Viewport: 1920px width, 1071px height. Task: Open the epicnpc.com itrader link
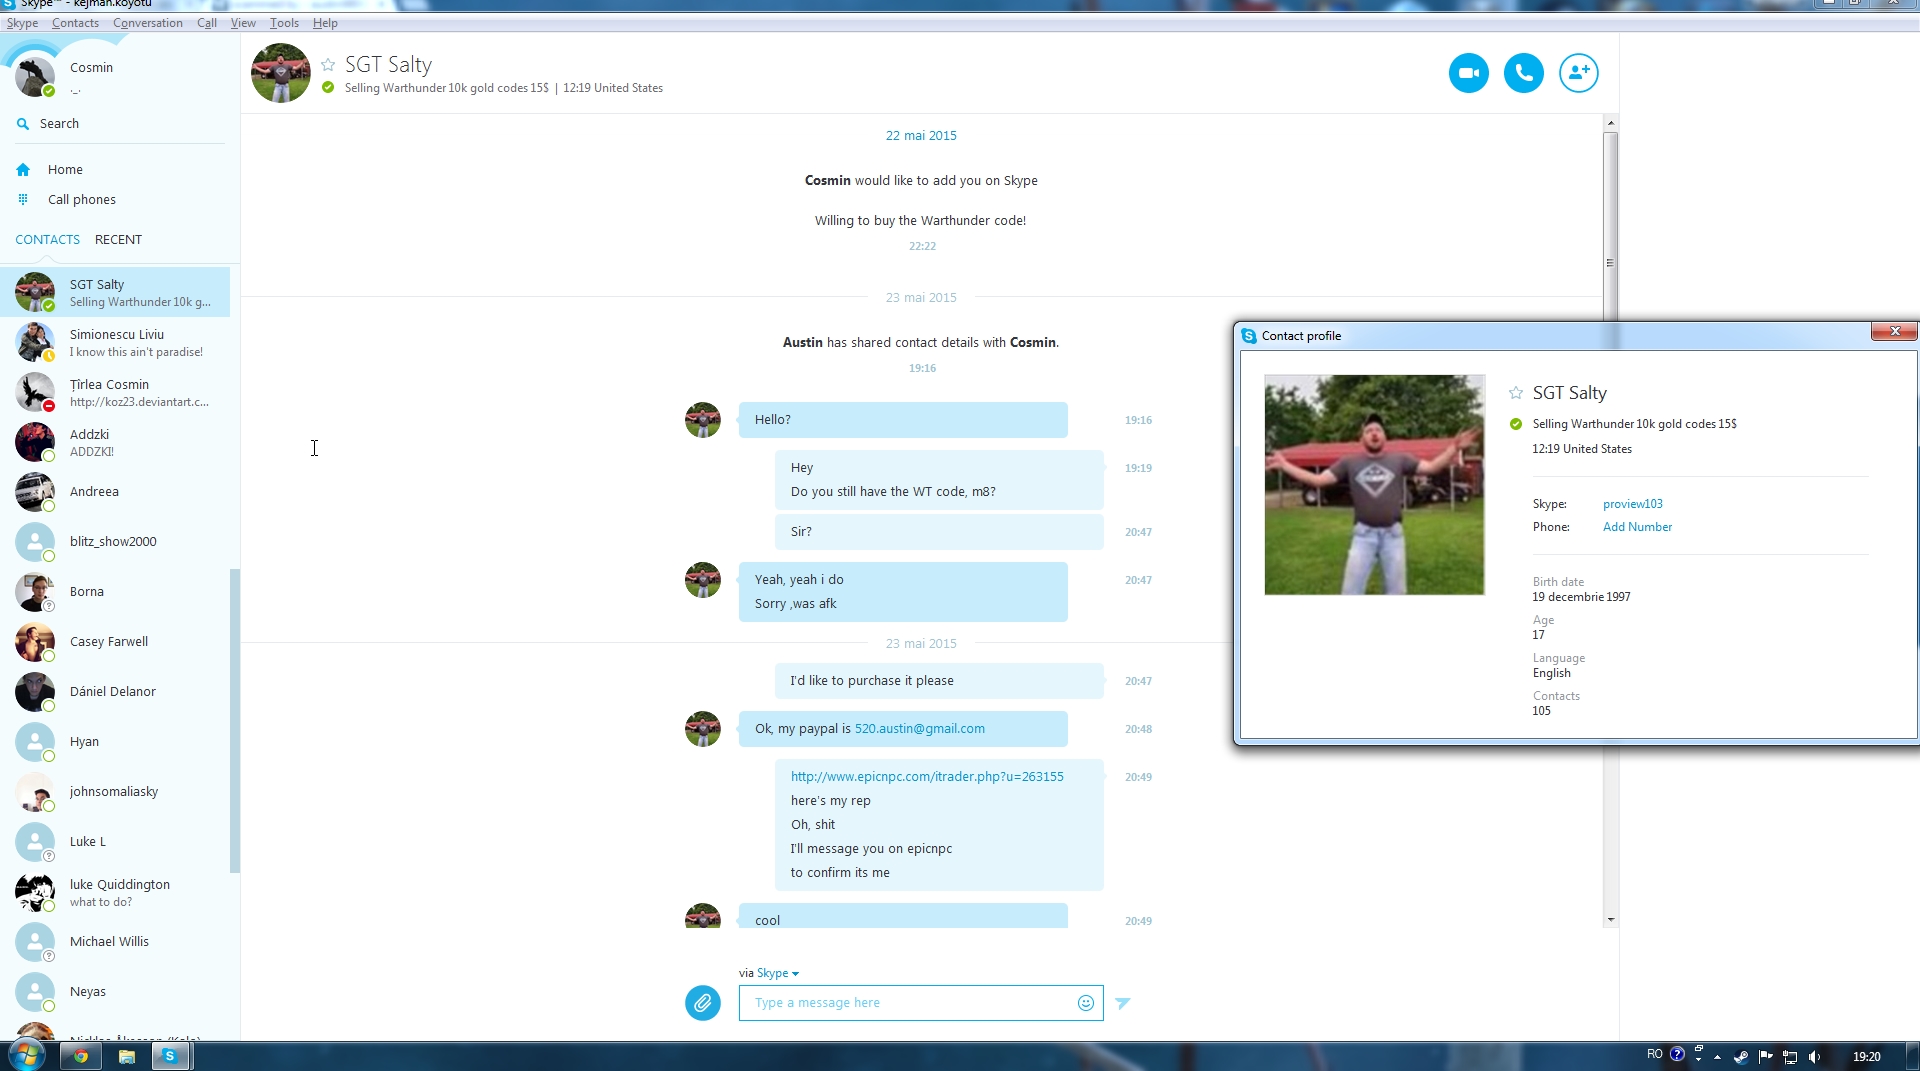[x=927, y=777]
